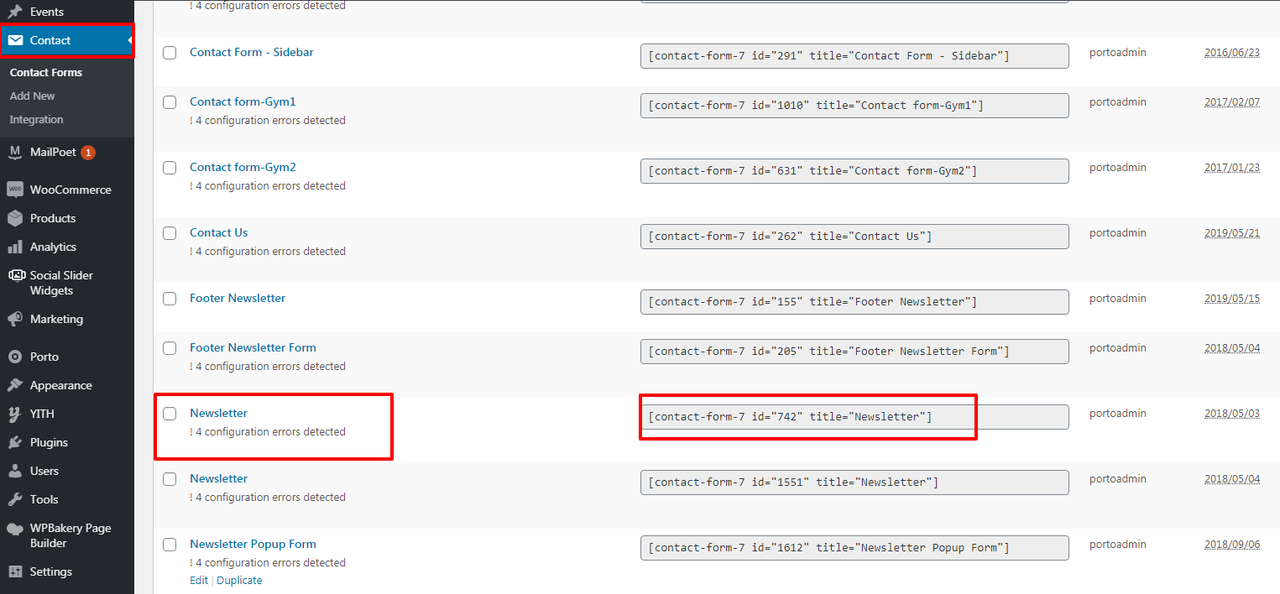Check the Footer Newsletter Form checkbox
This screenshot has height=594, width=1280.
tap(170, 348)
